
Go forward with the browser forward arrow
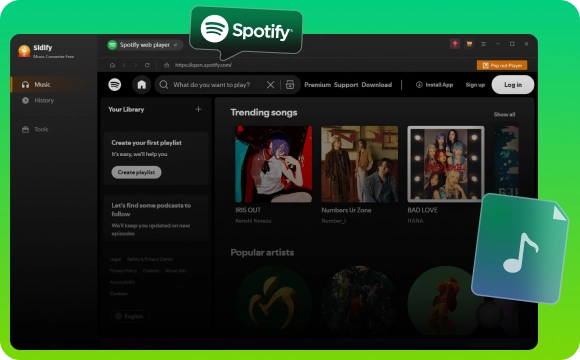point(136,65)
